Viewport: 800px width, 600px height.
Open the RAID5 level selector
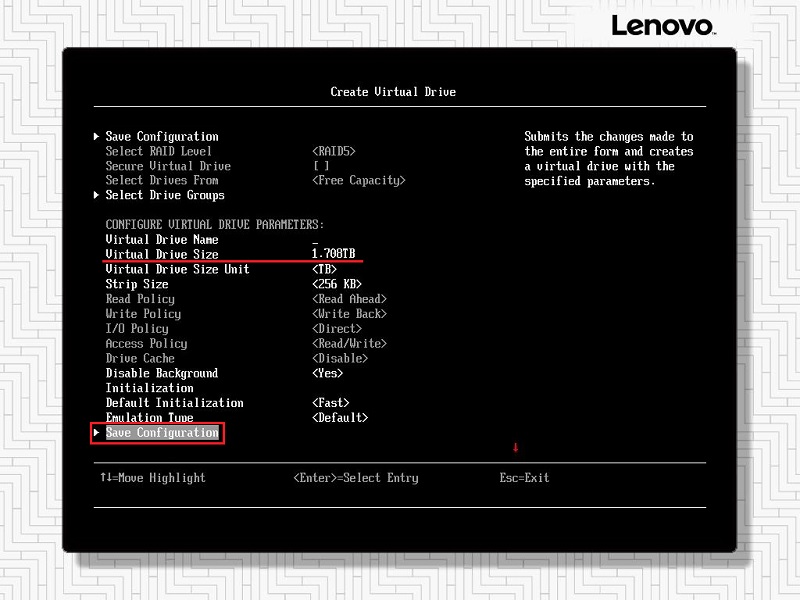pos(334,152)
